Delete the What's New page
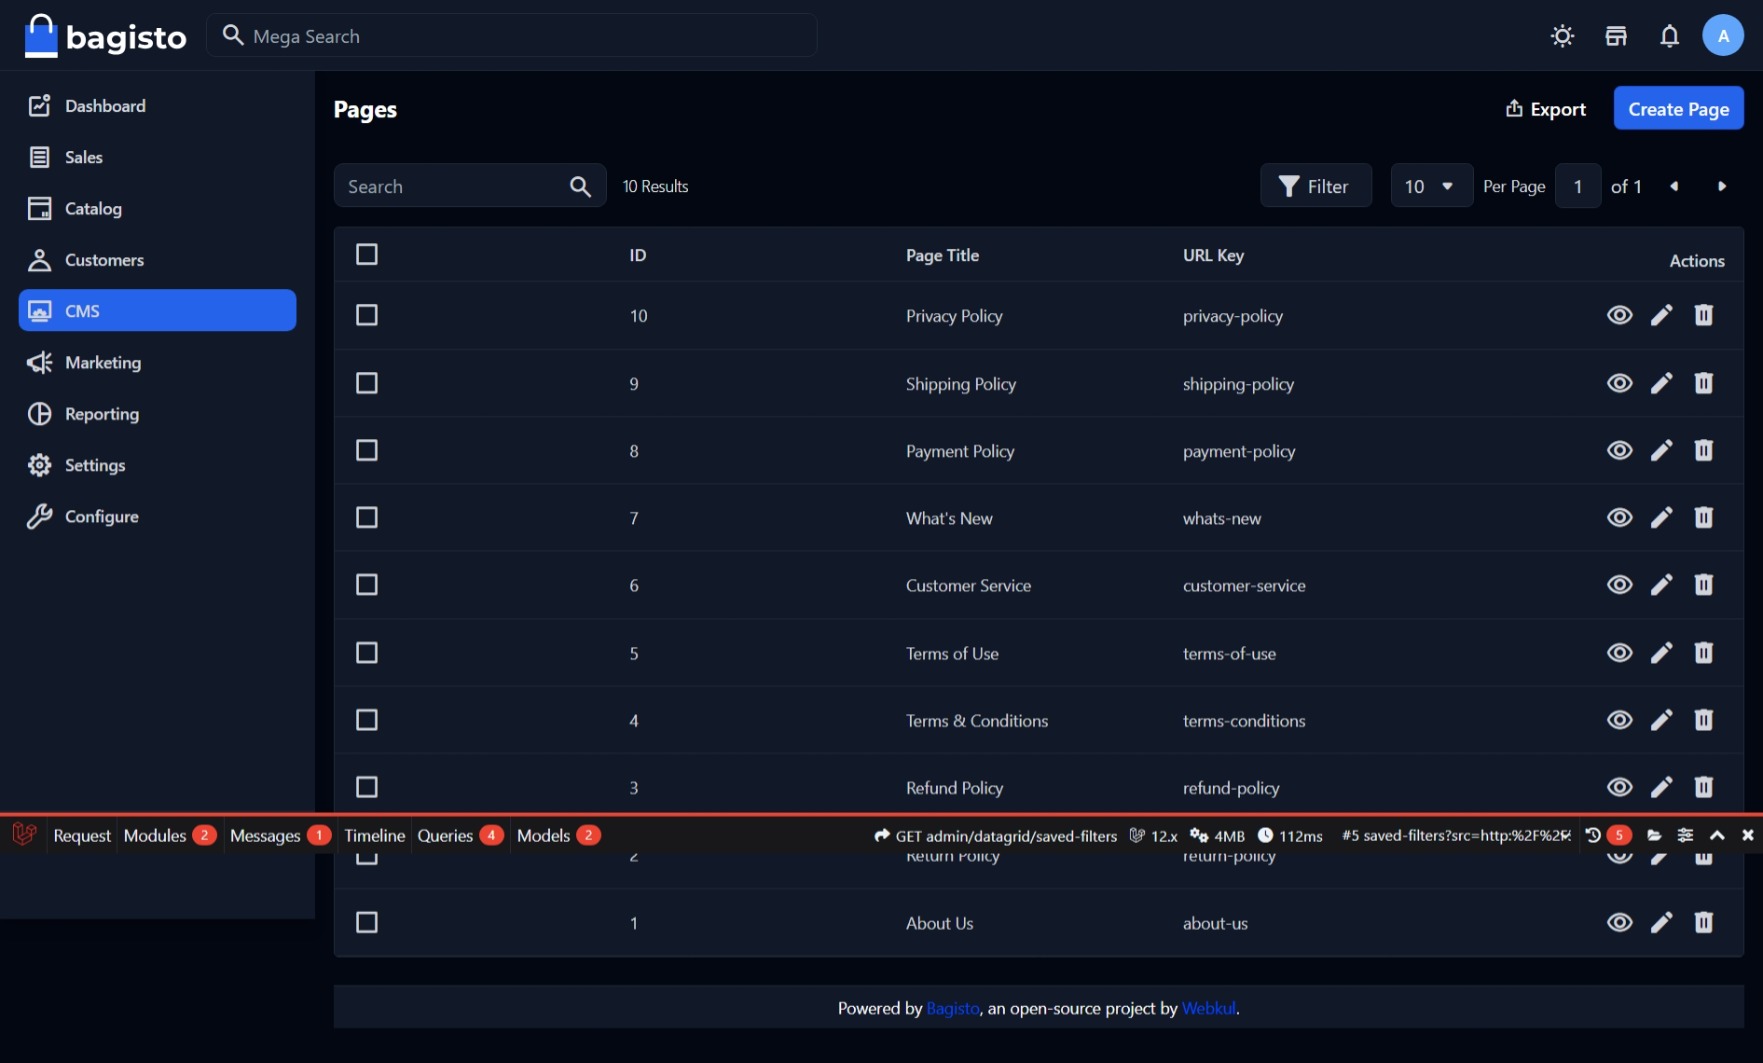 tap(1703, 518)
